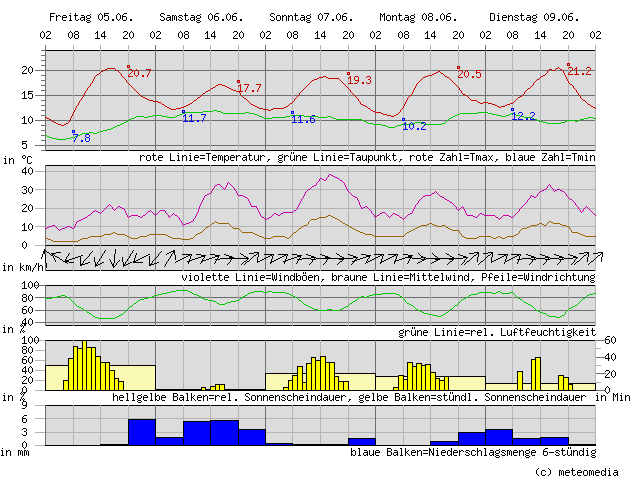
Task: Click the red 20.5 Tmax value
Action: [469, 75]
